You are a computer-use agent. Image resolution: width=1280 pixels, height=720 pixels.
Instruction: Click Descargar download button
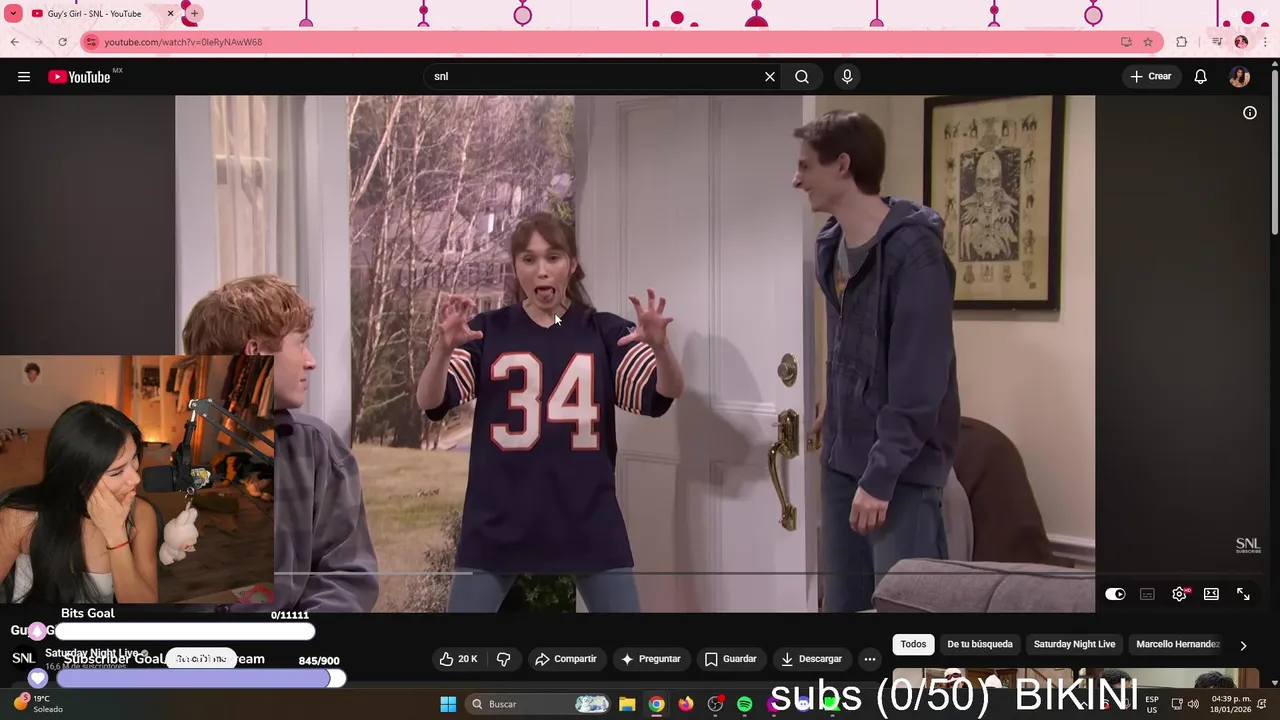[812, 659]
